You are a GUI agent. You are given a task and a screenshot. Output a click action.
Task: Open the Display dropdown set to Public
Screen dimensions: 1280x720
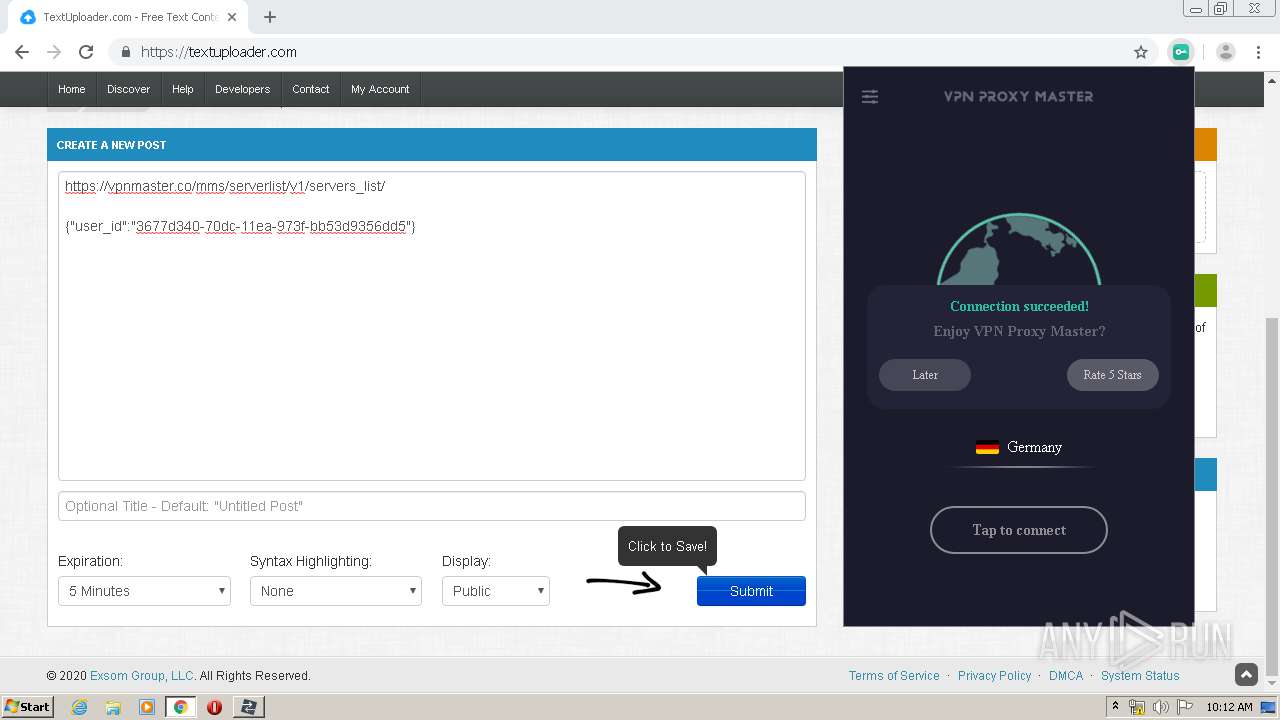coord(496,591)
